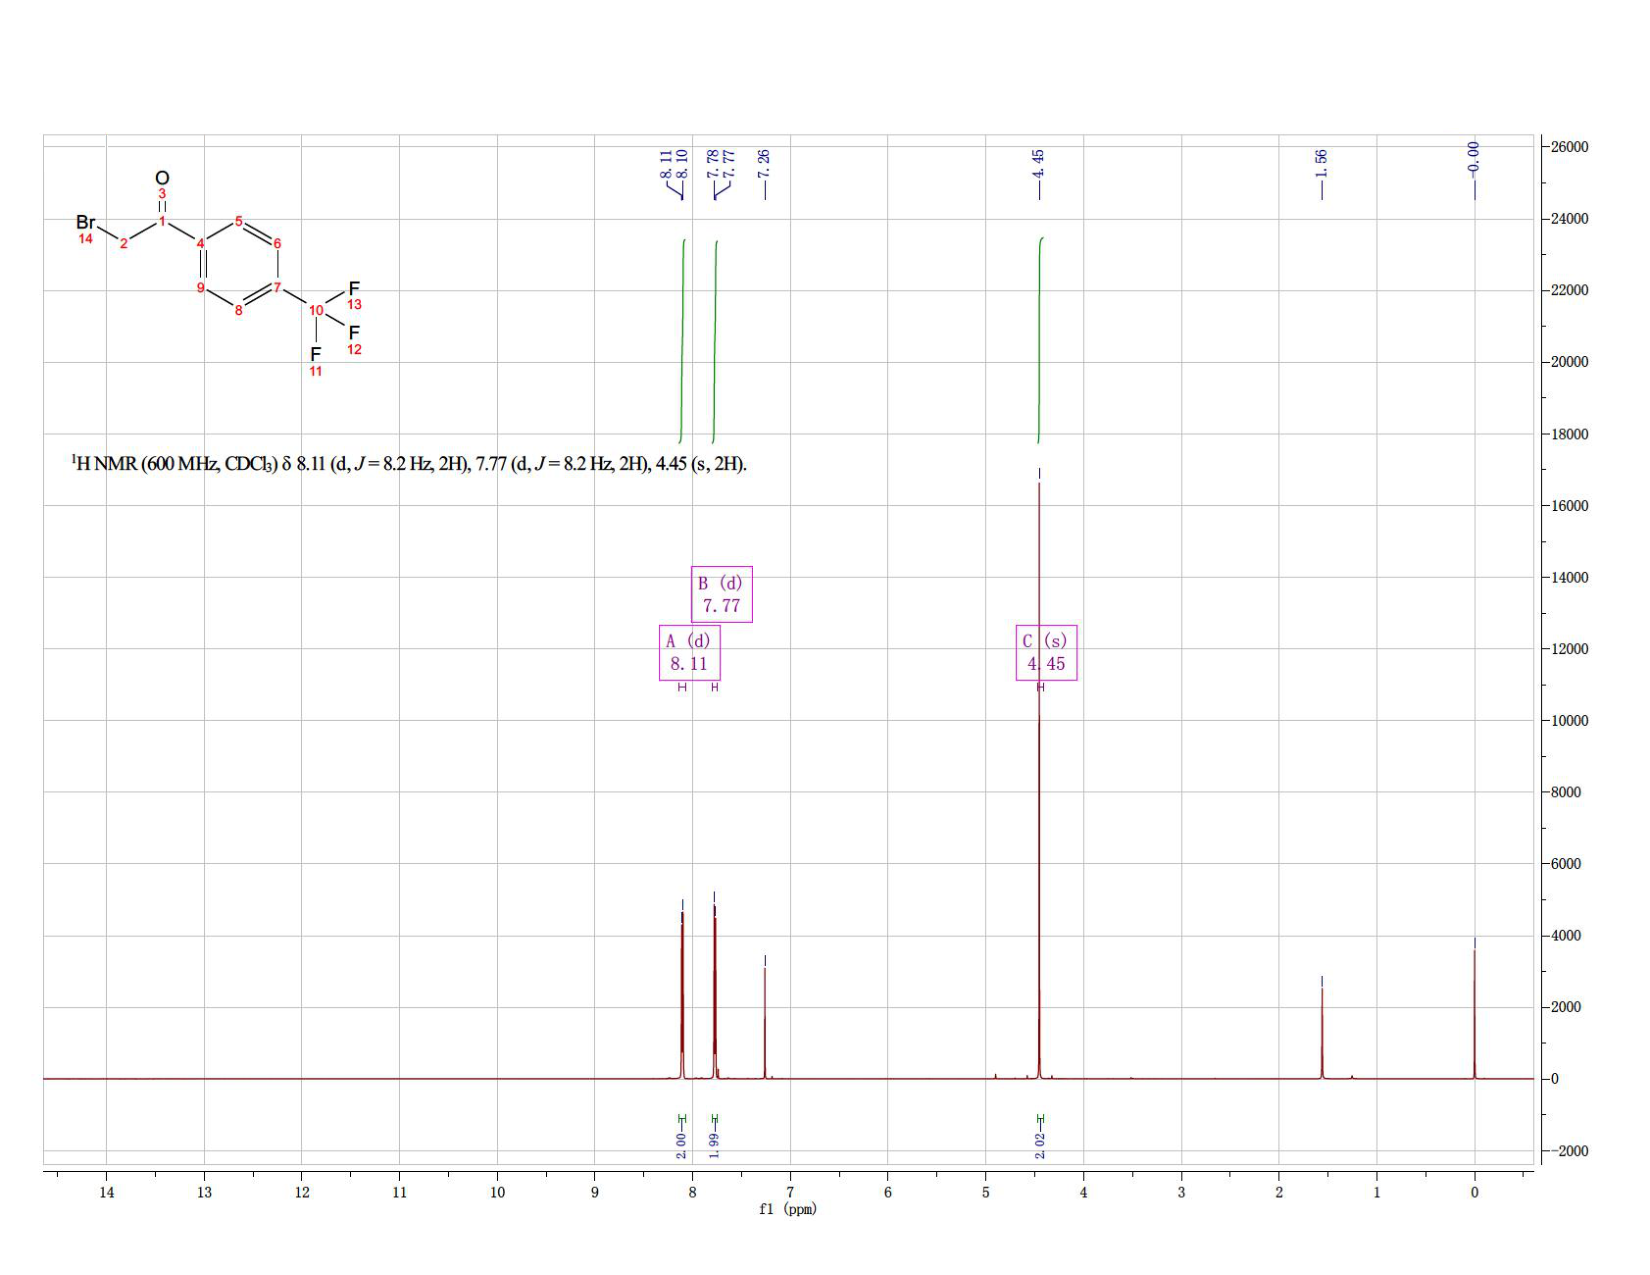Click the integral value 1.99 below the baseline
The image size is (1650, 1275).
click(x=714, y=1146)
